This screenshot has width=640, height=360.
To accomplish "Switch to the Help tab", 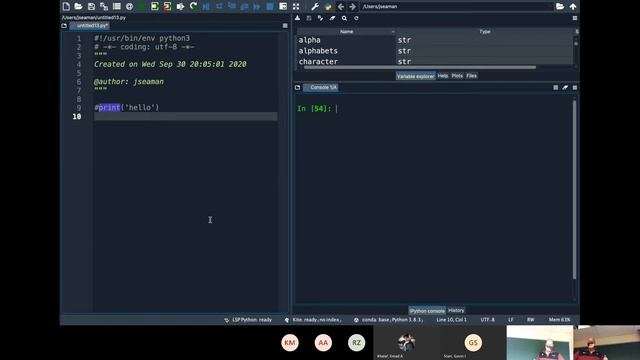I will point(443,76).
